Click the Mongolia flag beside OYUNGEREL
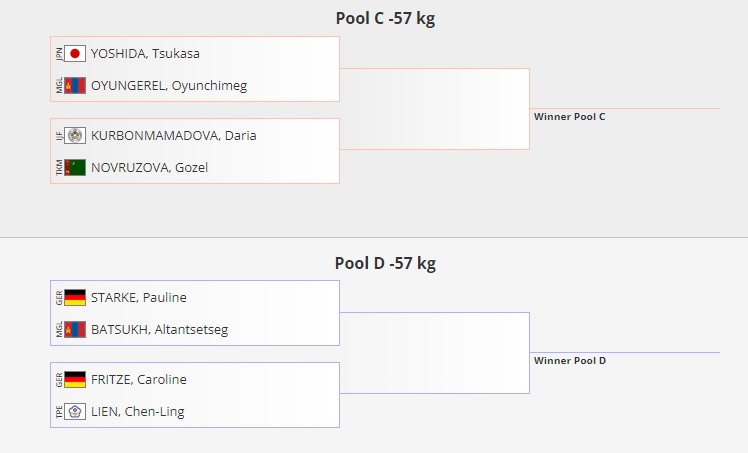Image resolution: width=748 pixels, height=453 pixels. pos(75,86)
